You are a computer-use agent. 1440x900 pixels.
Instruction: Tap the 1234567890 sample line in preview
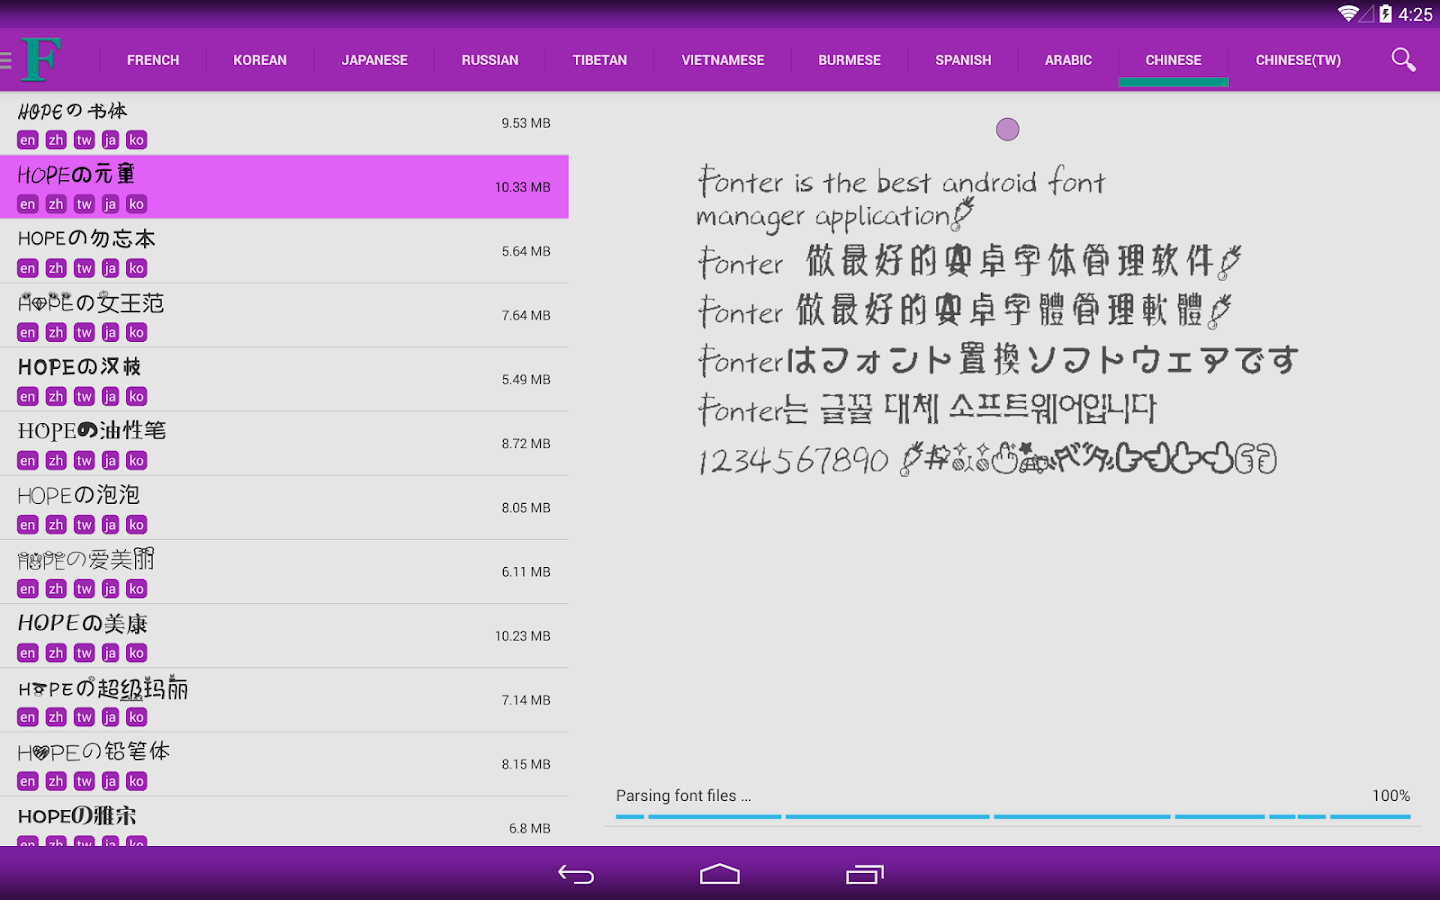coord(988,459)
